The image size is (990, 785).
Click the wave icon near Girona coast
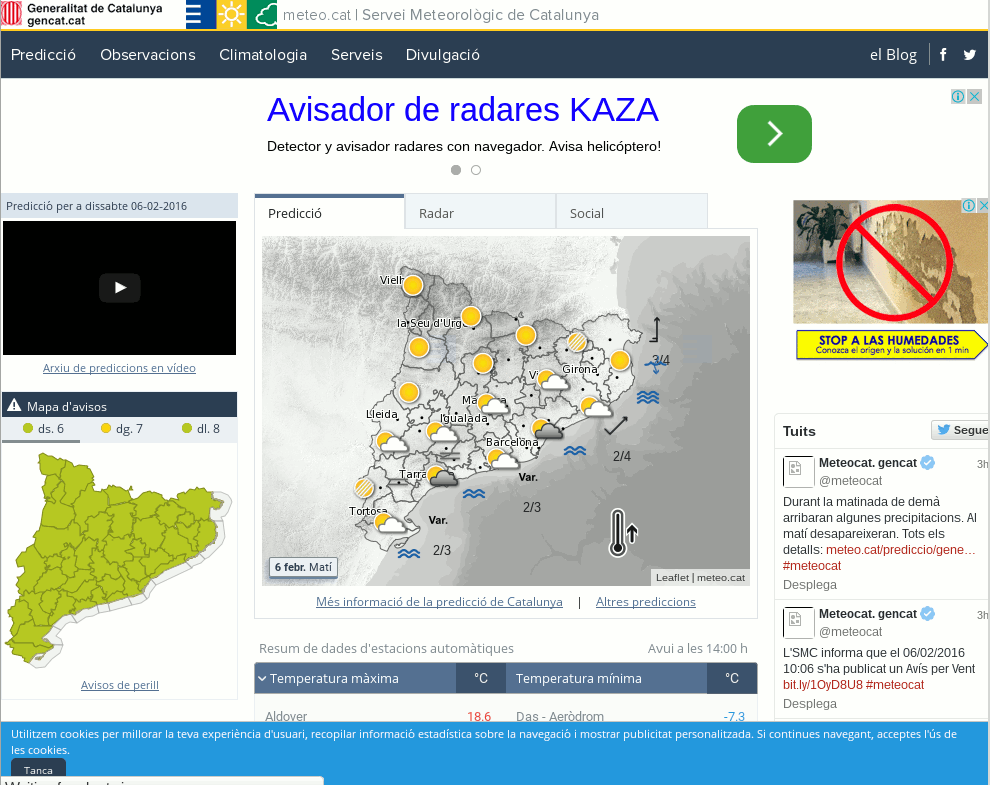(648, 397)
